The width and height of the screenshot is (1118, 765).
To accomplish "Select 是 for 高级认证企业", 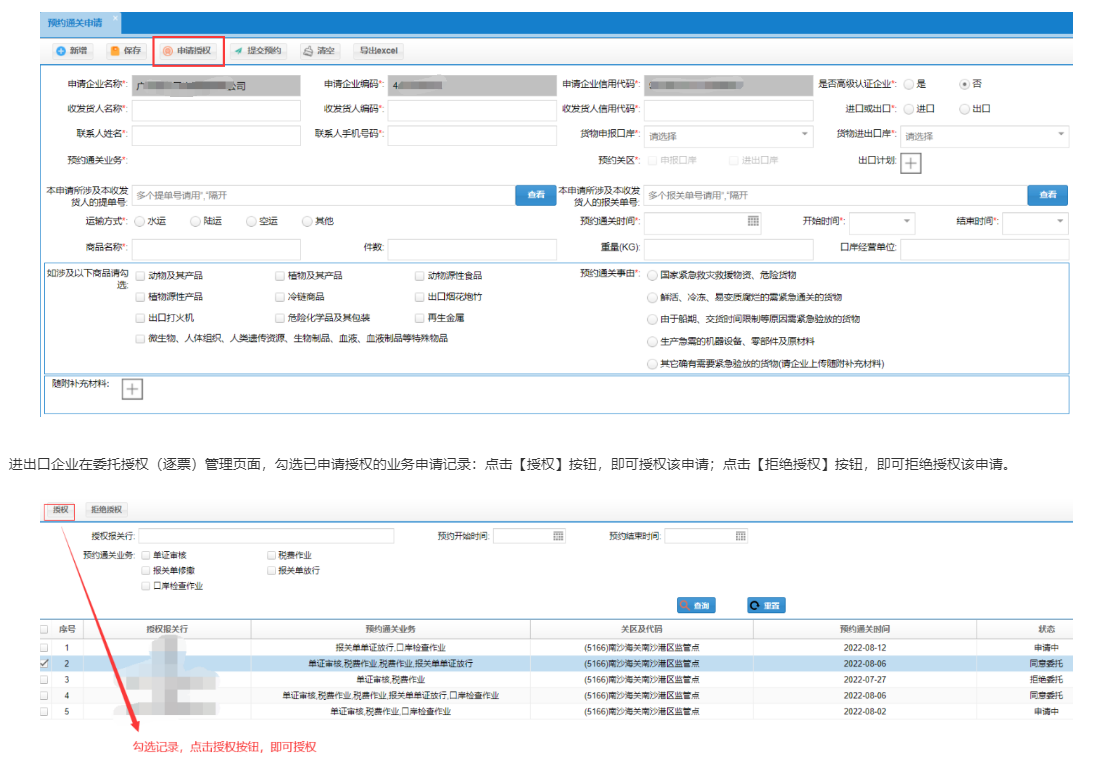I will coord(909,84).
